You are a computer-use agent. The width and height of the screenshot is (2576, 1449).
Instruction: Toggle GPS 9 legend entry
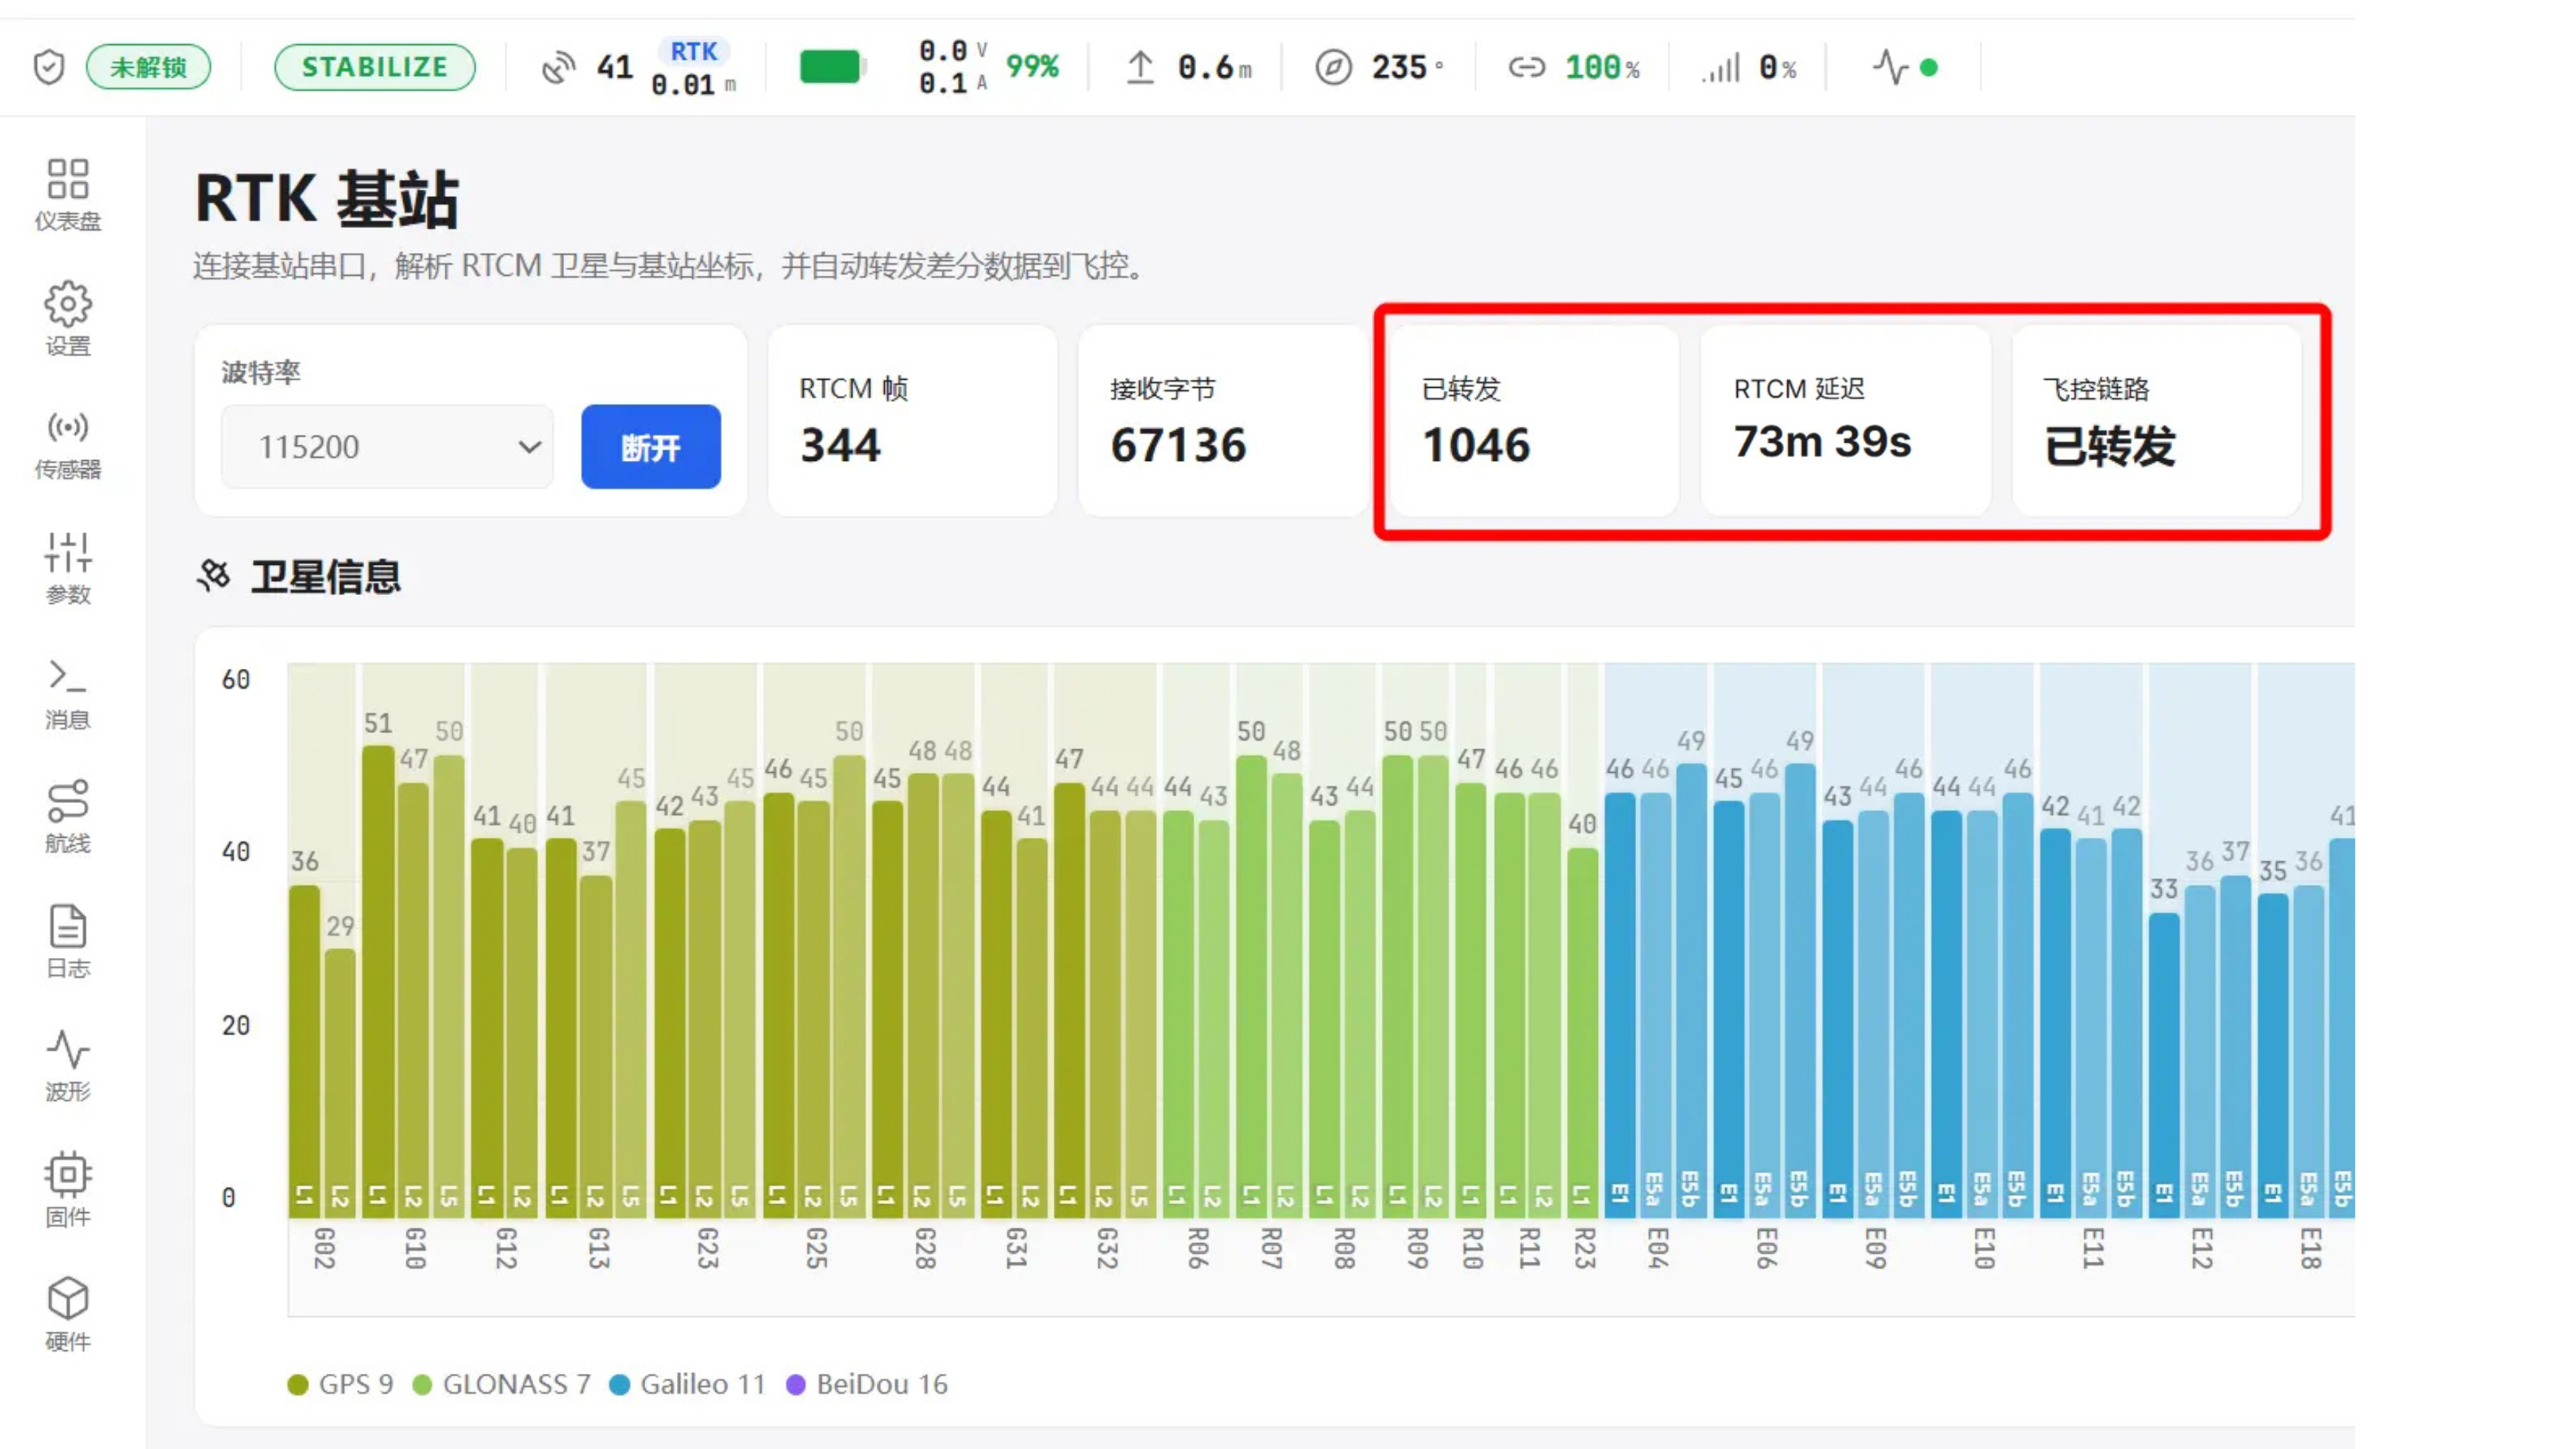(x=340, y=1384)
